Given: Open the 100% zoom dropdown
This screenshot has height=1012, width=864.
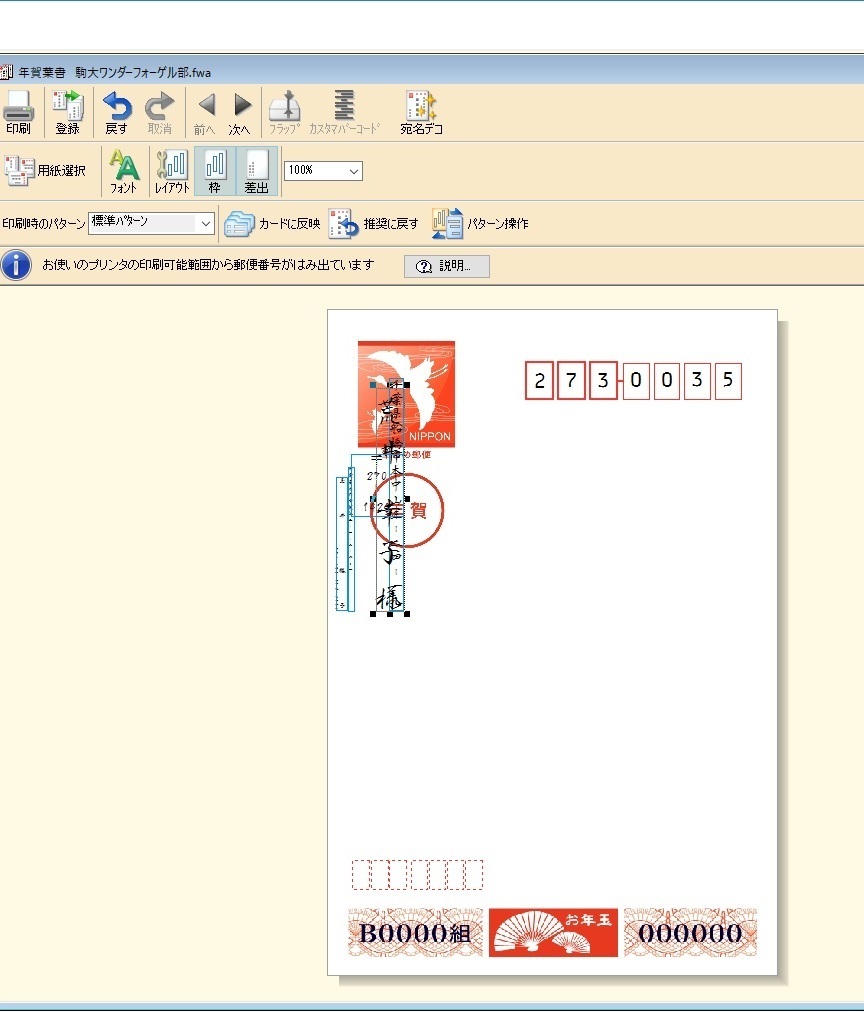Looking at the screenshot, I should coord(323,170).
